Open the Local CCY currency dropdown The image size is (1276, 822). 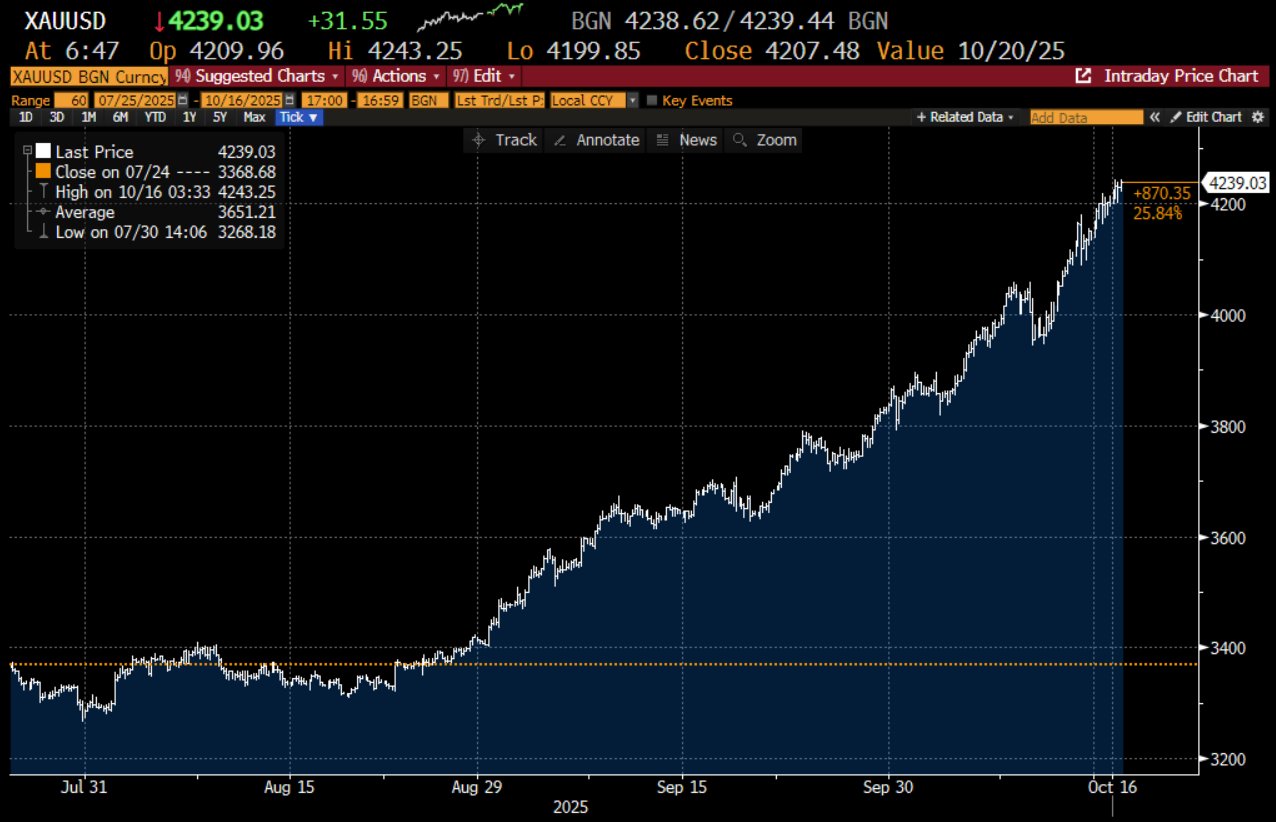[596, 100]
